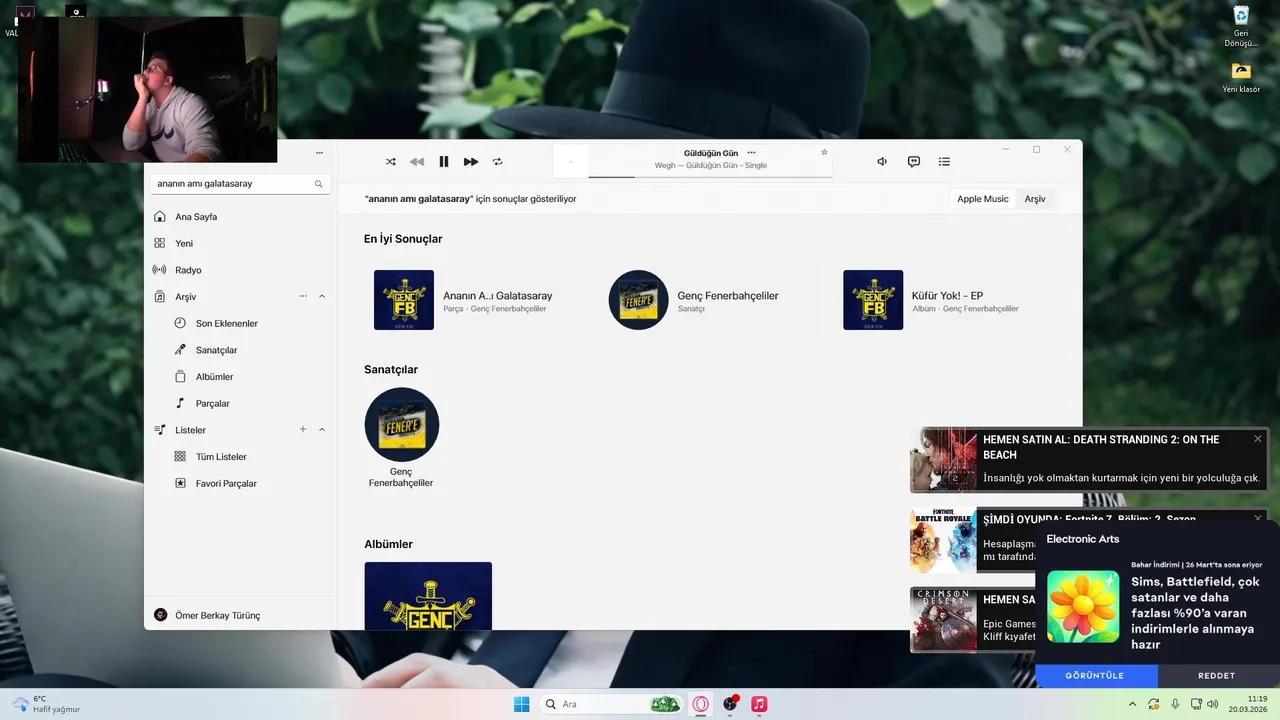Open the Up Next queue list
1280x720 pixels.
944,161
